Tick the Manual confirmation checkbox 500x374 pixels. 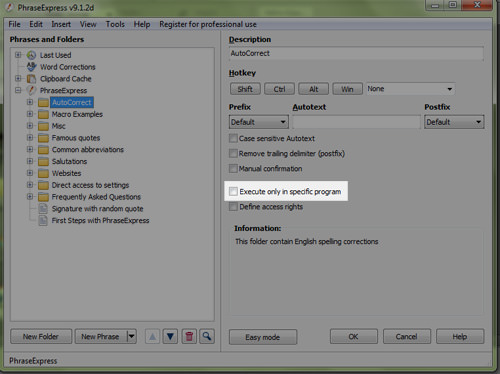233,168
